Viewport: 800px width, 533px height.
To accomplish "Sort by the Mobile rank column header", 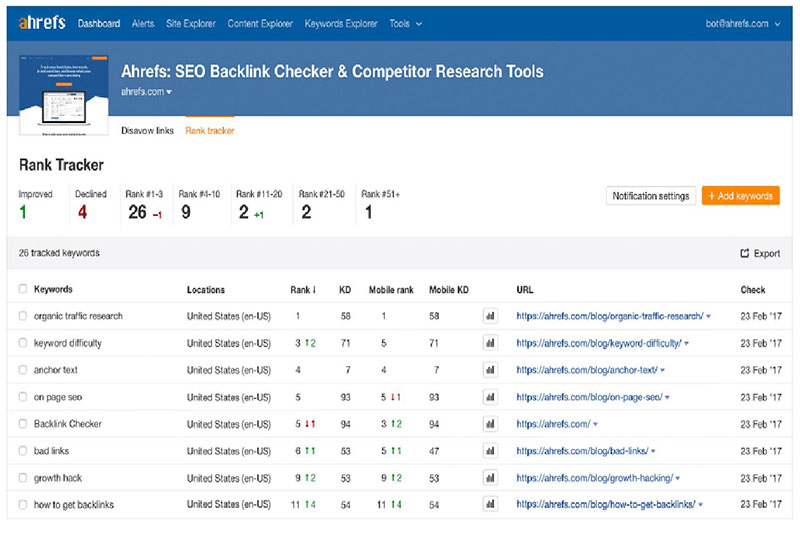I will click(391, 290).
